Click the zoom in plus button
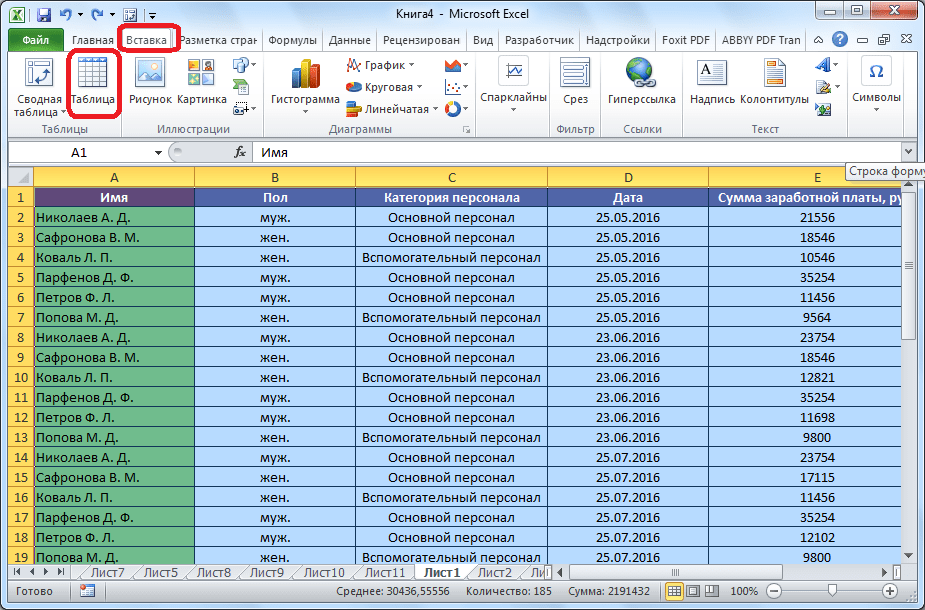The width and height of the screenshot is (925, 610). (x=888, y=592)
